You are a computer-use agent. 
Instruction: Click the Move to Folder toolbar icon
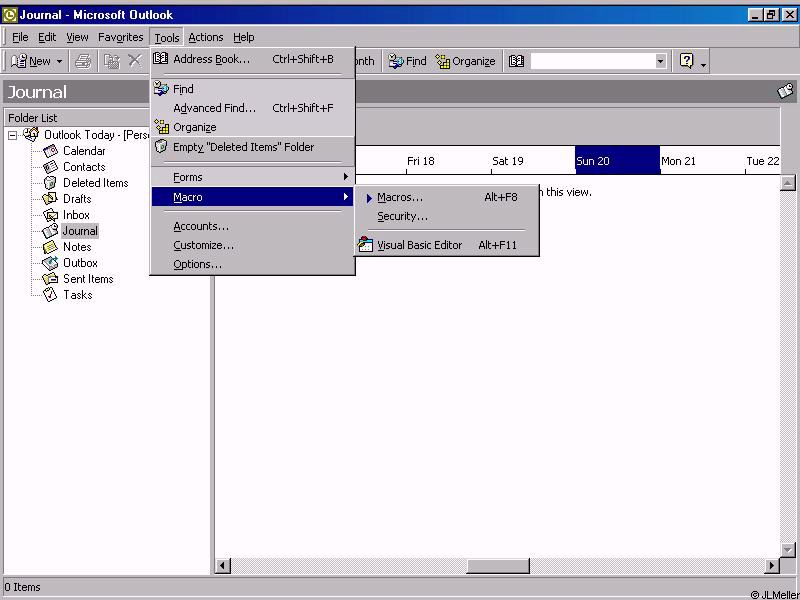click(112, 61)
